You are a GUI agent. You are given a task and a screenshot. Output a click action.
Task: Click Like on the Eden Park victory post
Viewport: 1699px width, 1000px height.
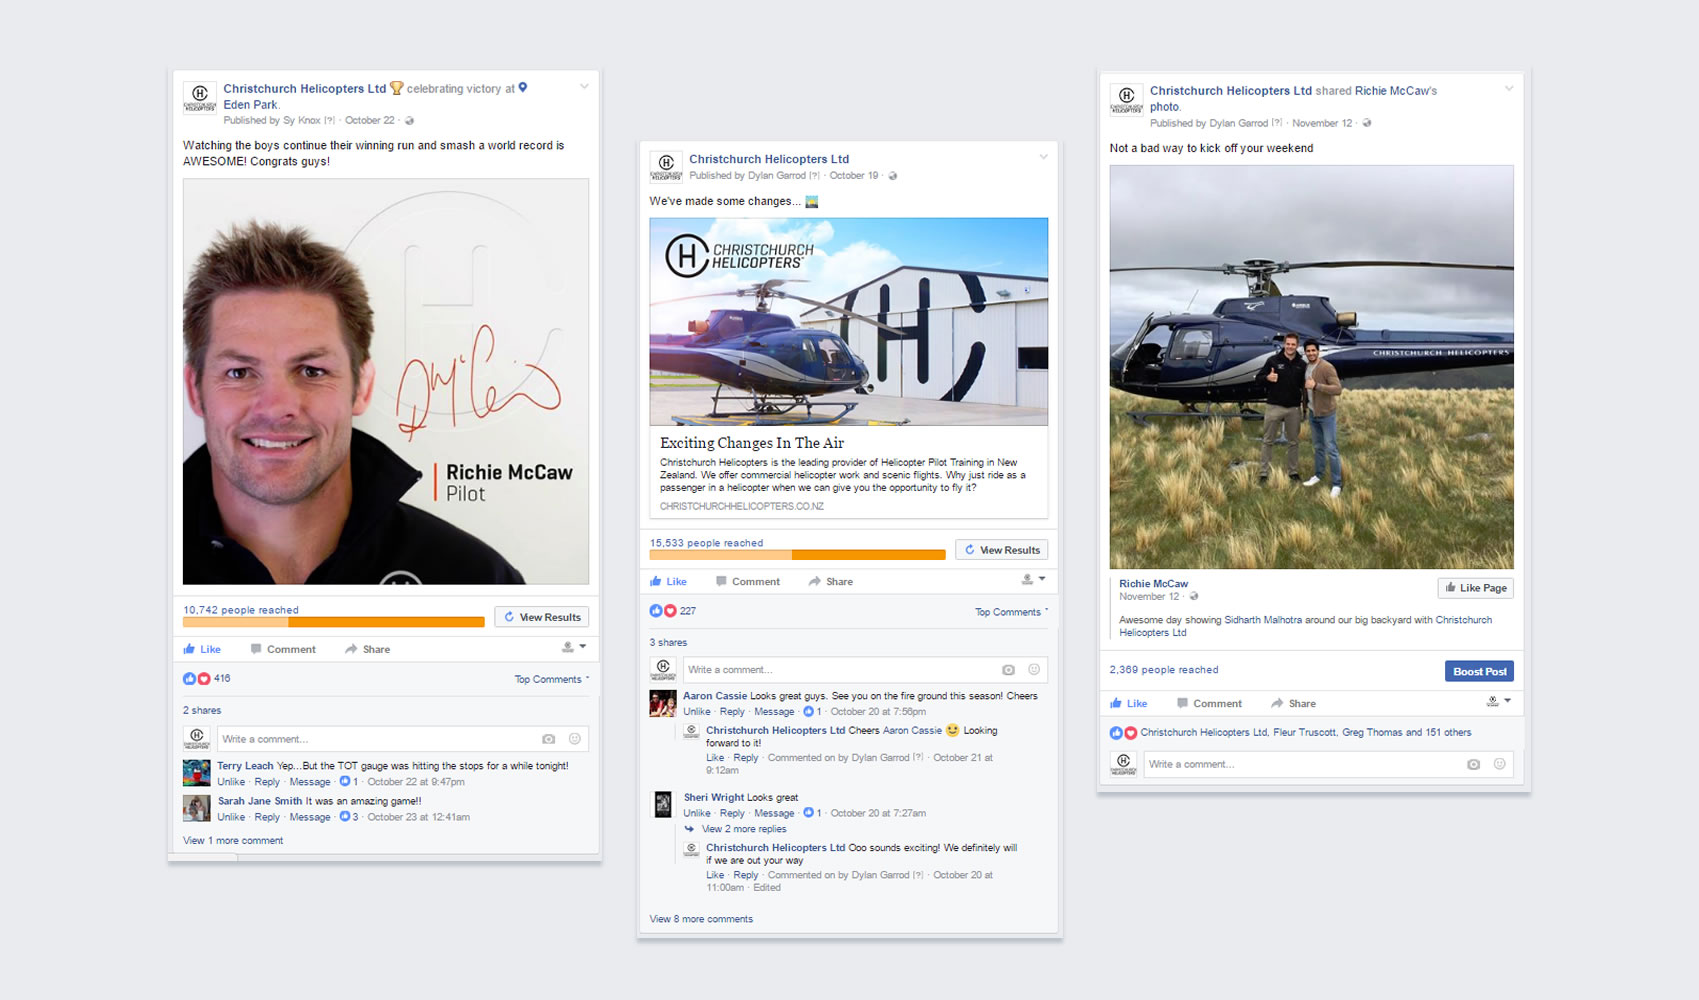click(202, 649)
